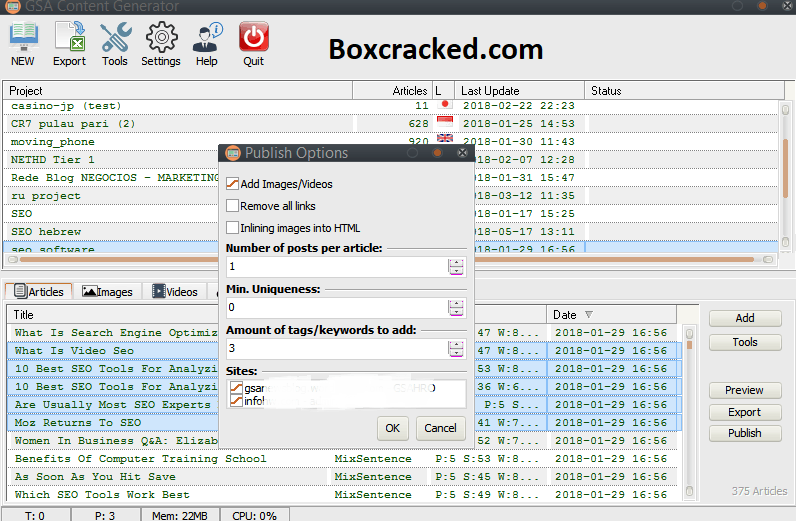Open Settings gear icon
This screenshot has width=796, height=521.
click(161, 44)
